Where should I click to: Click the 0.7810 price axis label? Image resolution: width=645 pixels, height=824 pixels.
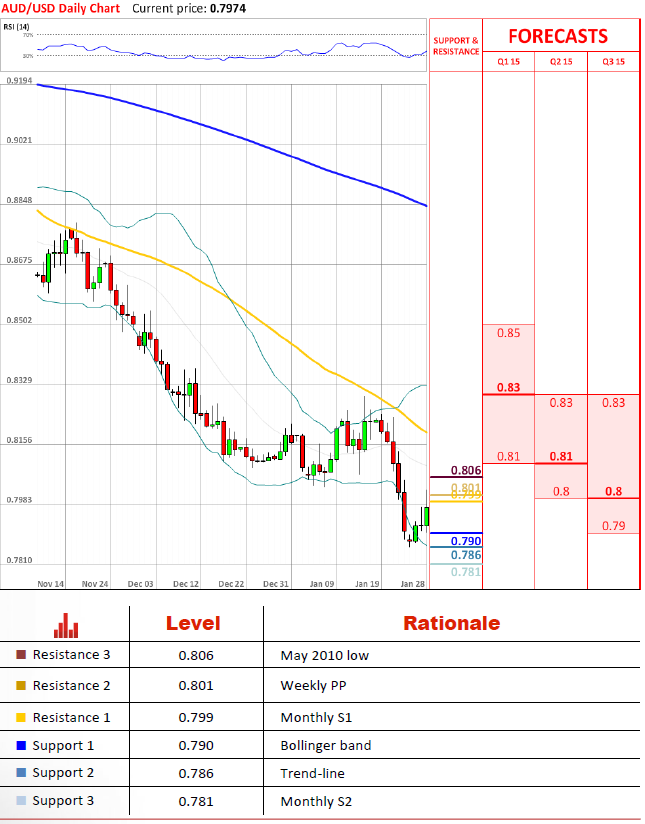[x=19, y=560]
